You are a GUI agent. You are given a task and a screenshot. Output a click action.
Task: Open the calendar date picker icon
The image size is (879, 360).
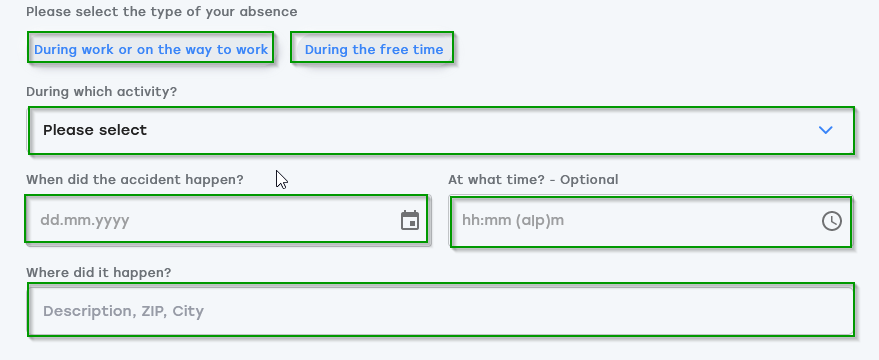[x=410, y=220]
